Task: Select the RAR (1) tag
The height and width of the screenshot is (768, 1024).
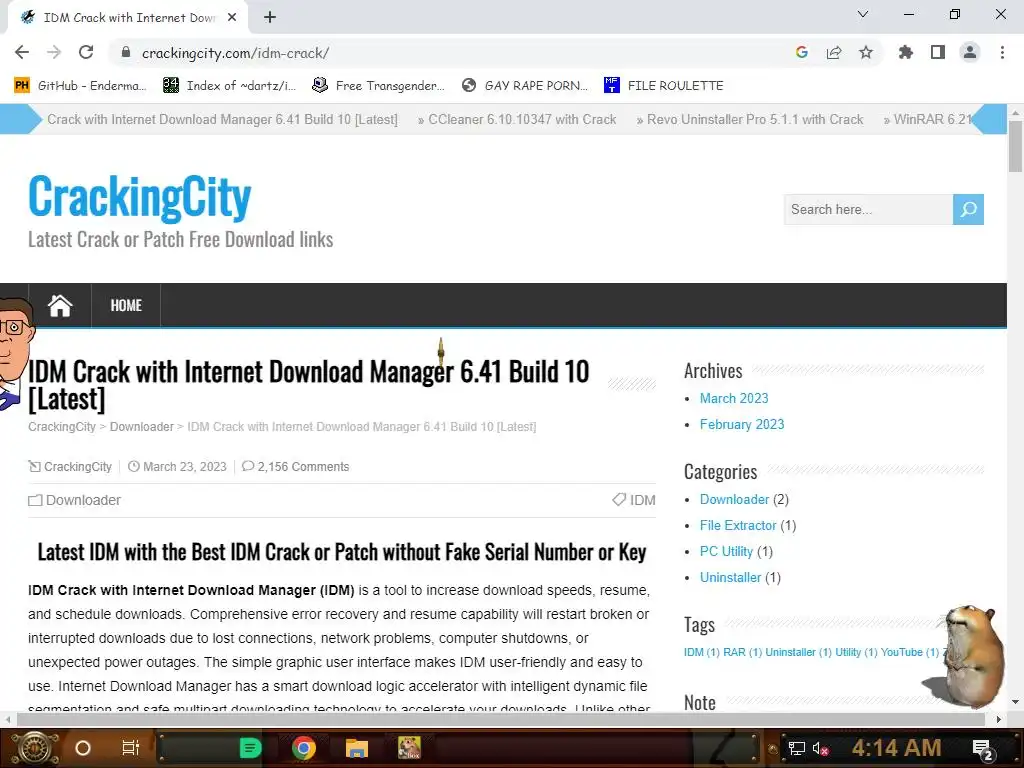Action: click(x=743, y=652)
